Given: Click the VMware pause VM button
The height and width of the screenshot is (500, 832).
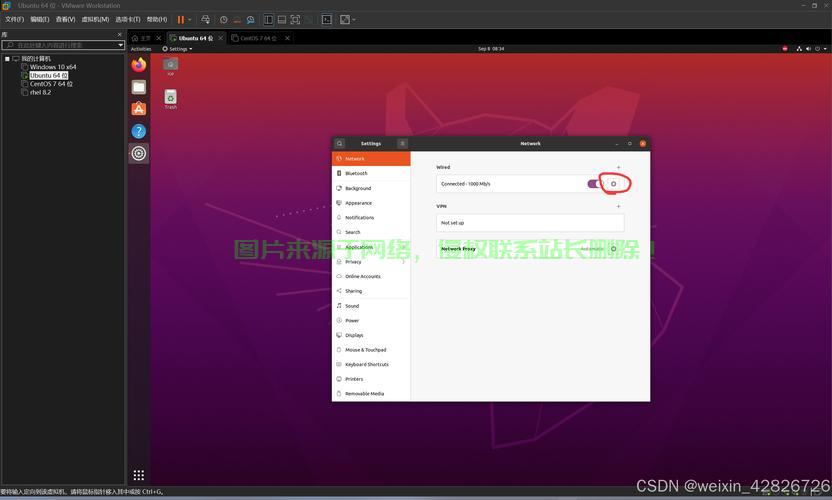Looking at the screenshot, I should pyautogui.click(x=181, y=19).
